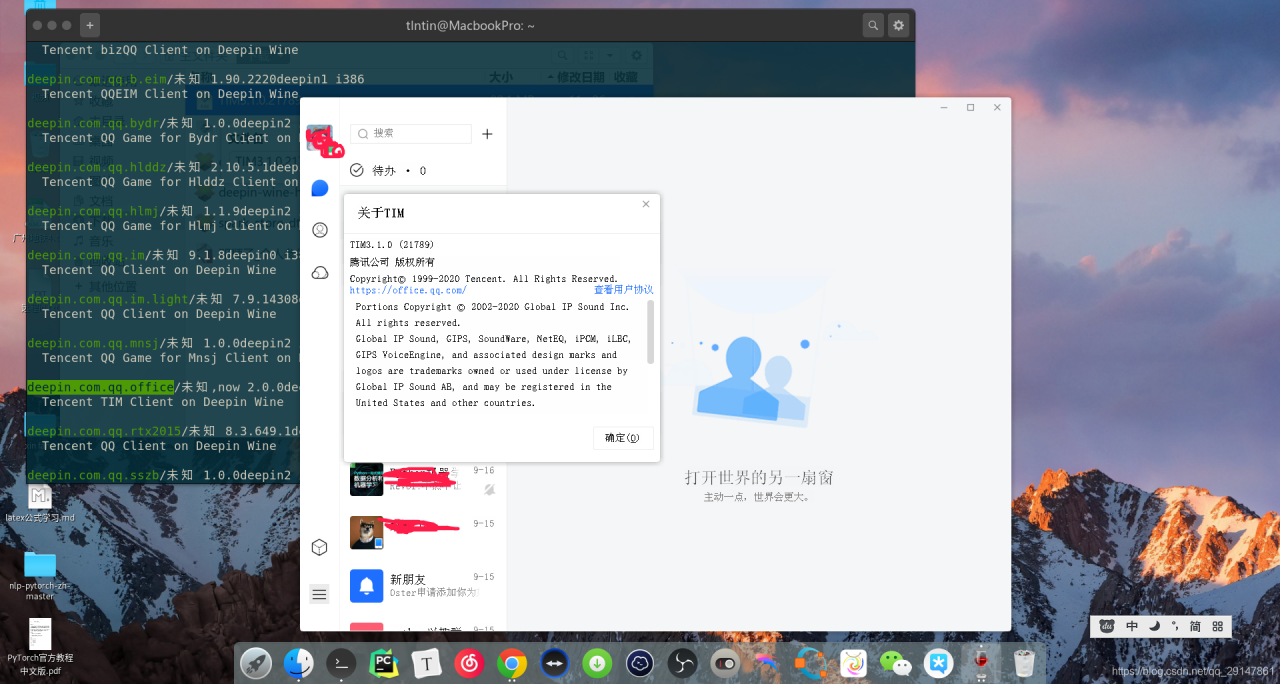Screen dimensions: 1280x684
Task: Open the conversation with the dog avatar
Action: click(423, 532)
